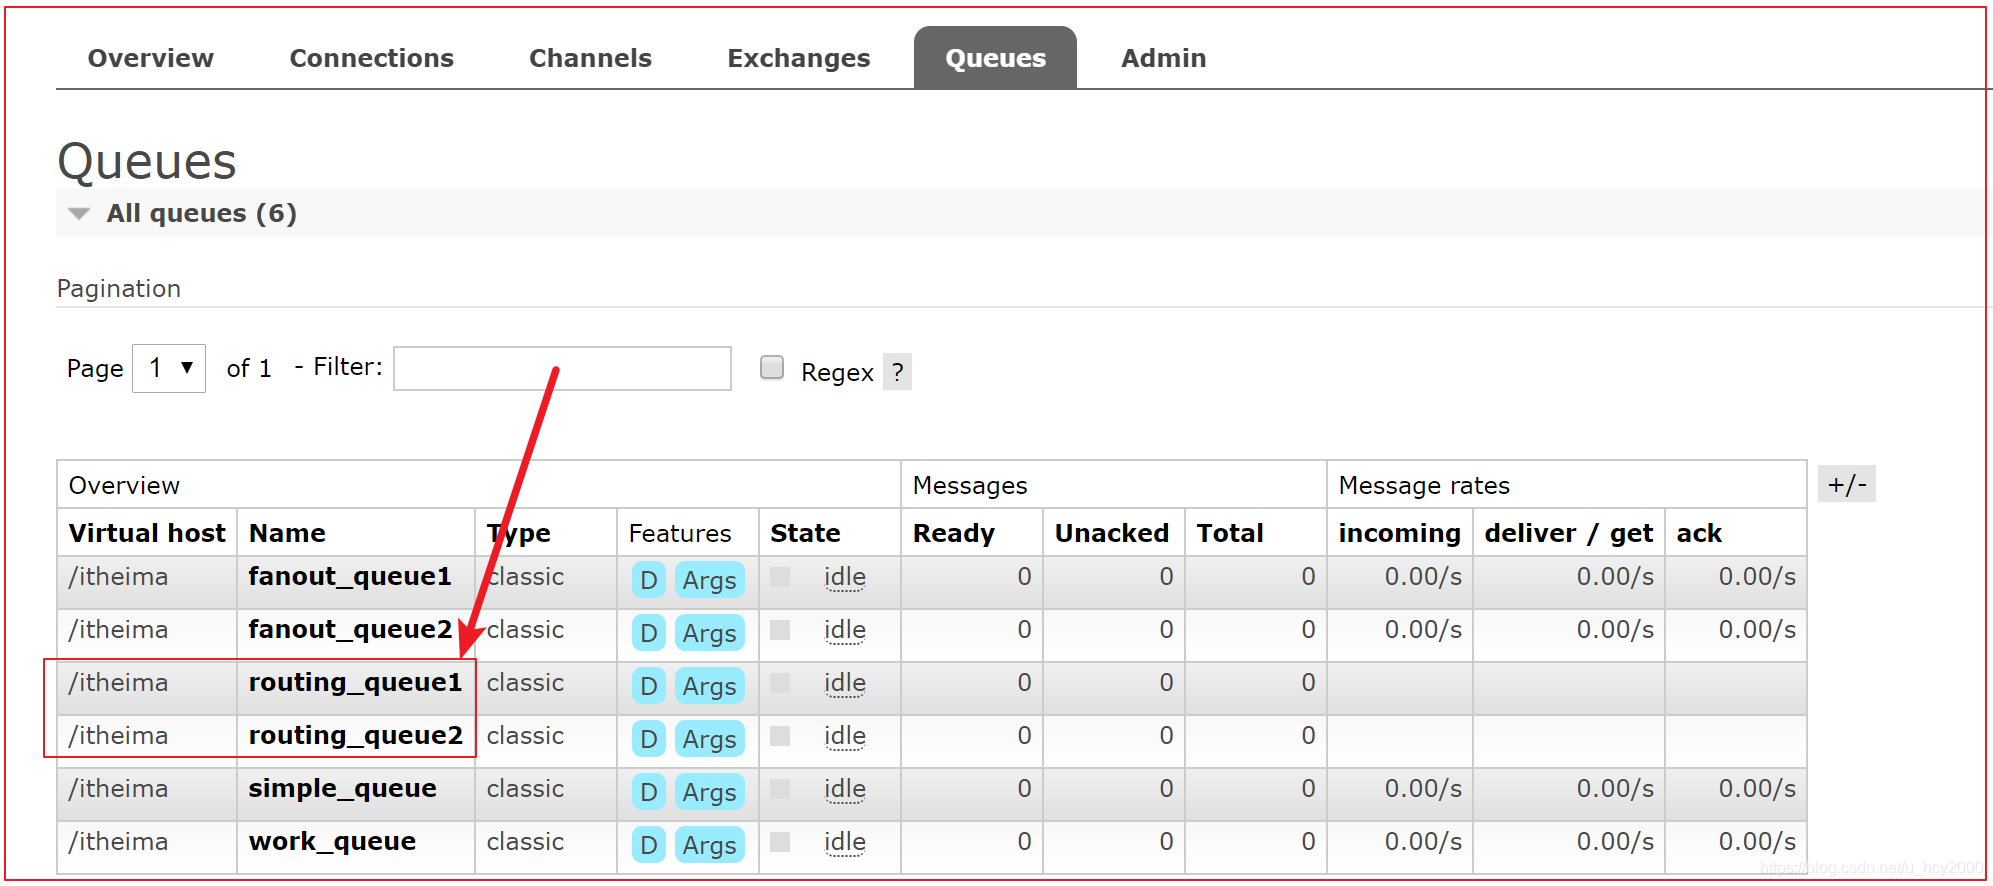Image resolution: width=1993 pixels, height=886 pixels.
Task: Click the D badge for routing_queue1
Action: coord(648,686)
